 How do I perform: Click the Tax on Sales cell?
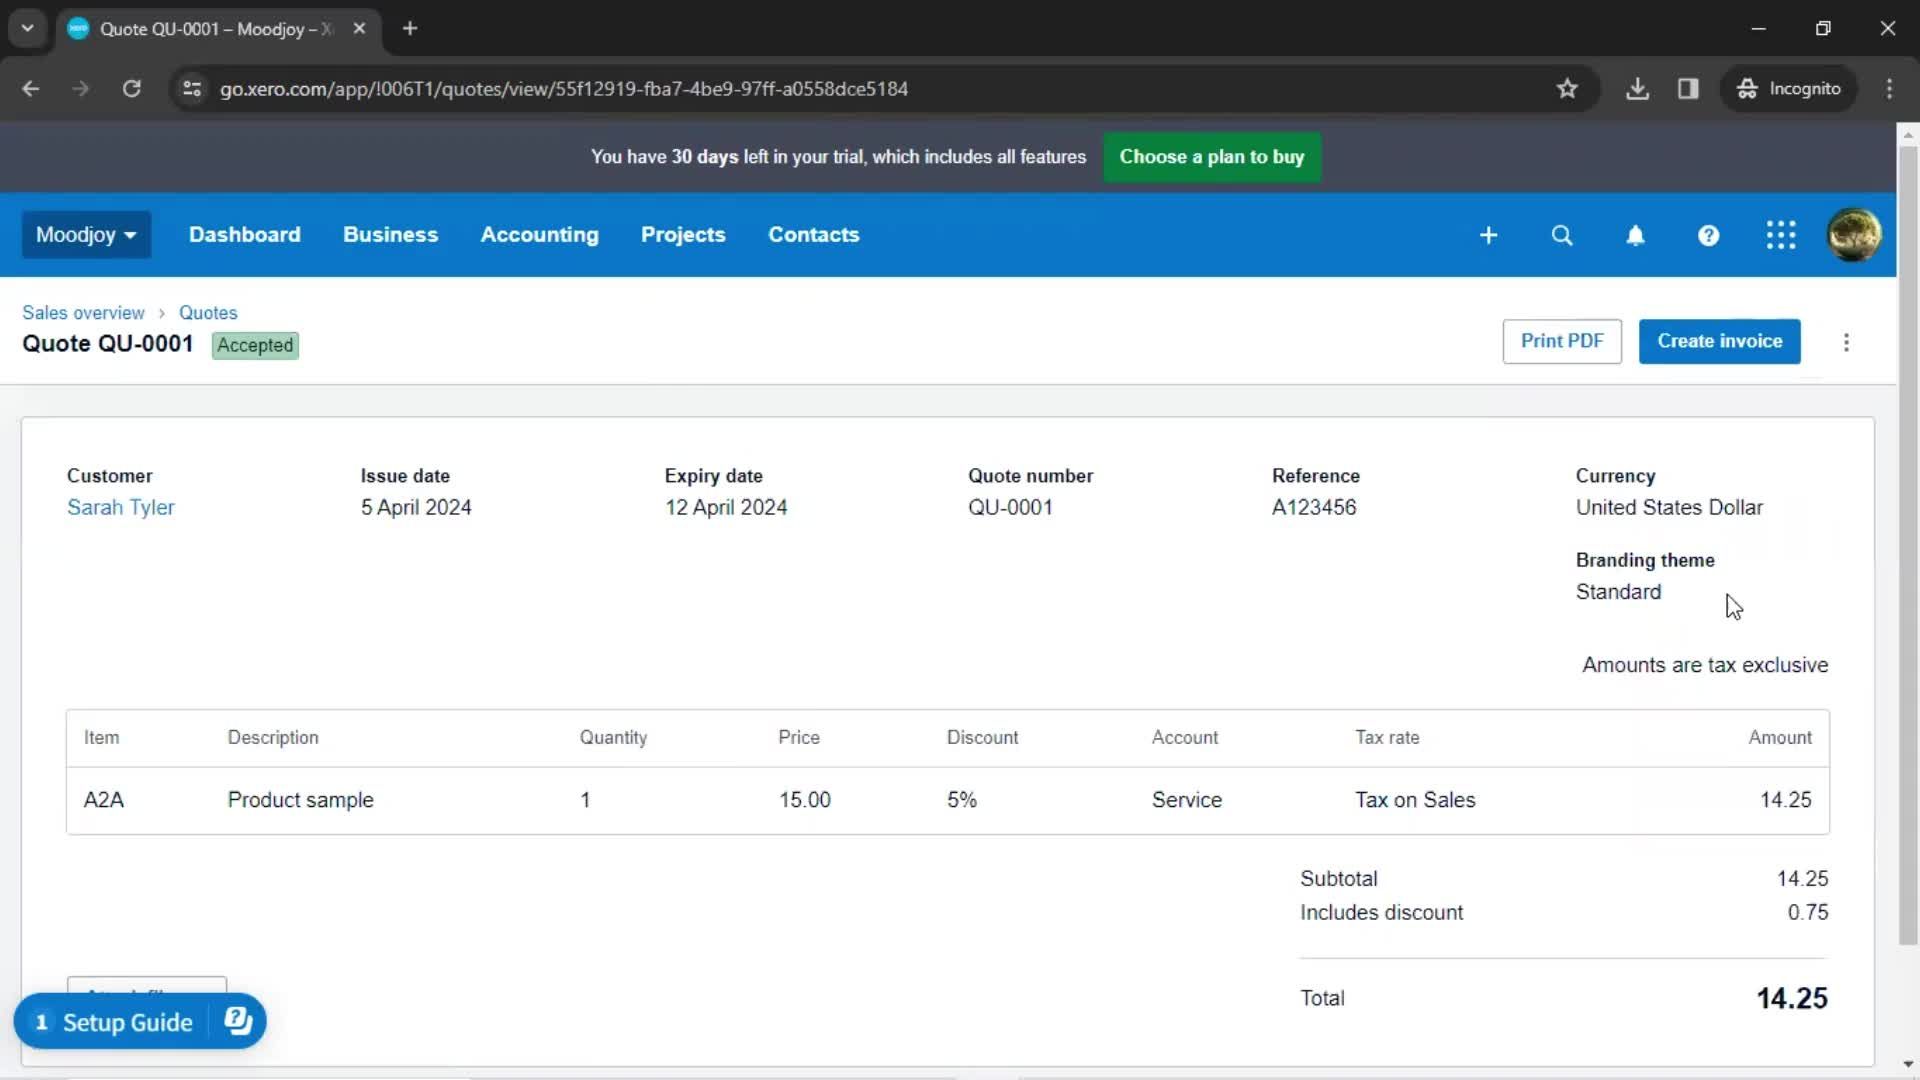[x=1414, y=800]
